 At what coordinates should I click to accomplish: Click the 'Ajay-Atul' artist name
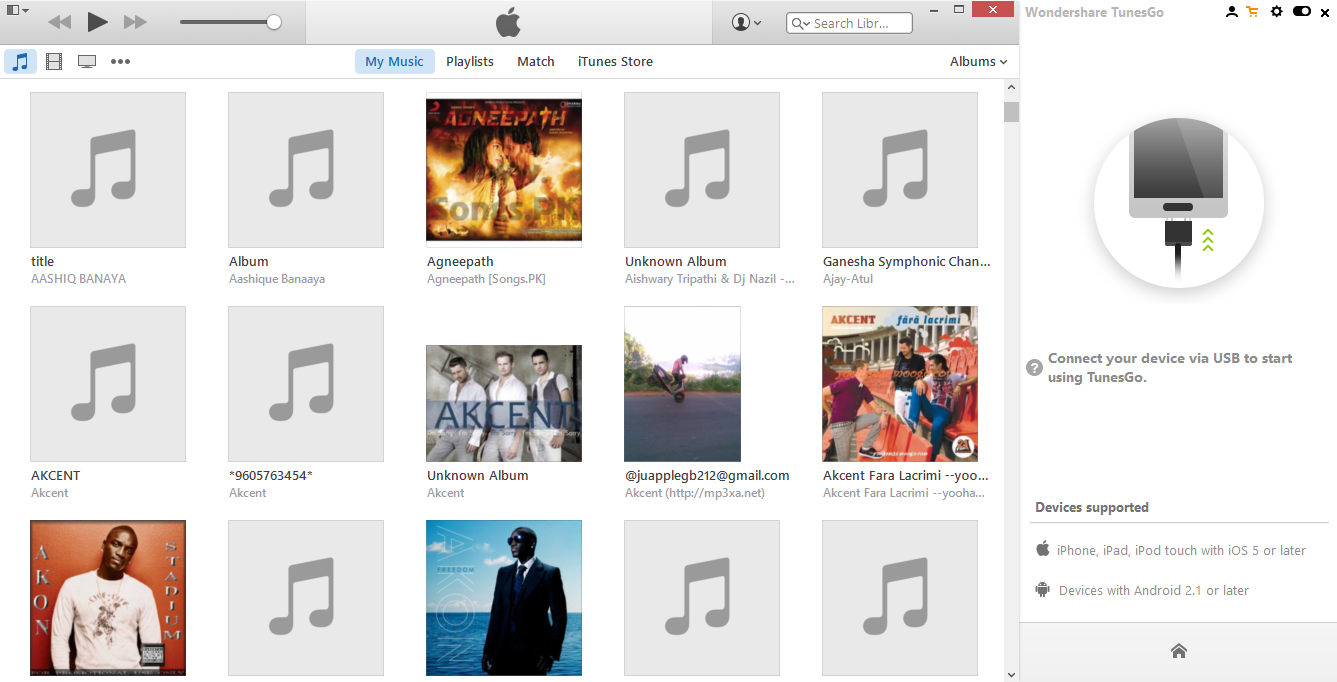tap(848, 279)
